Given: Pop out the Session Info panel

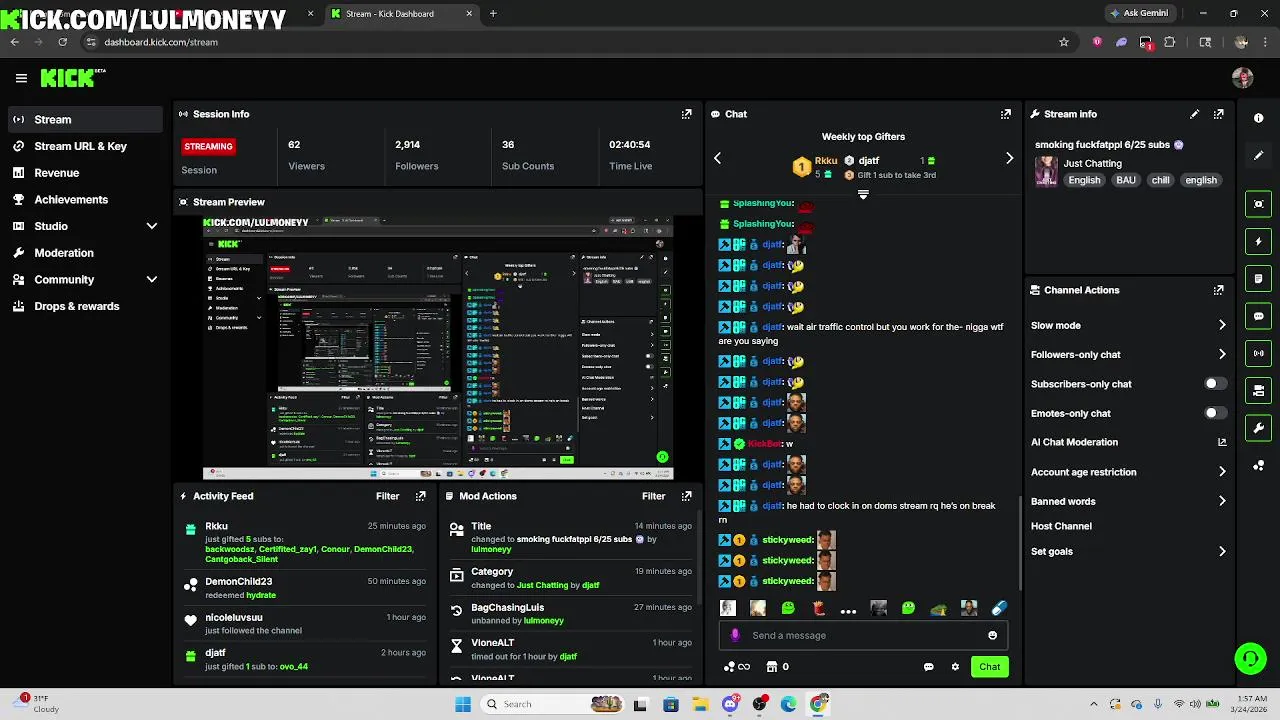Looking at the screenshot, I should click(x=686, y=114).
